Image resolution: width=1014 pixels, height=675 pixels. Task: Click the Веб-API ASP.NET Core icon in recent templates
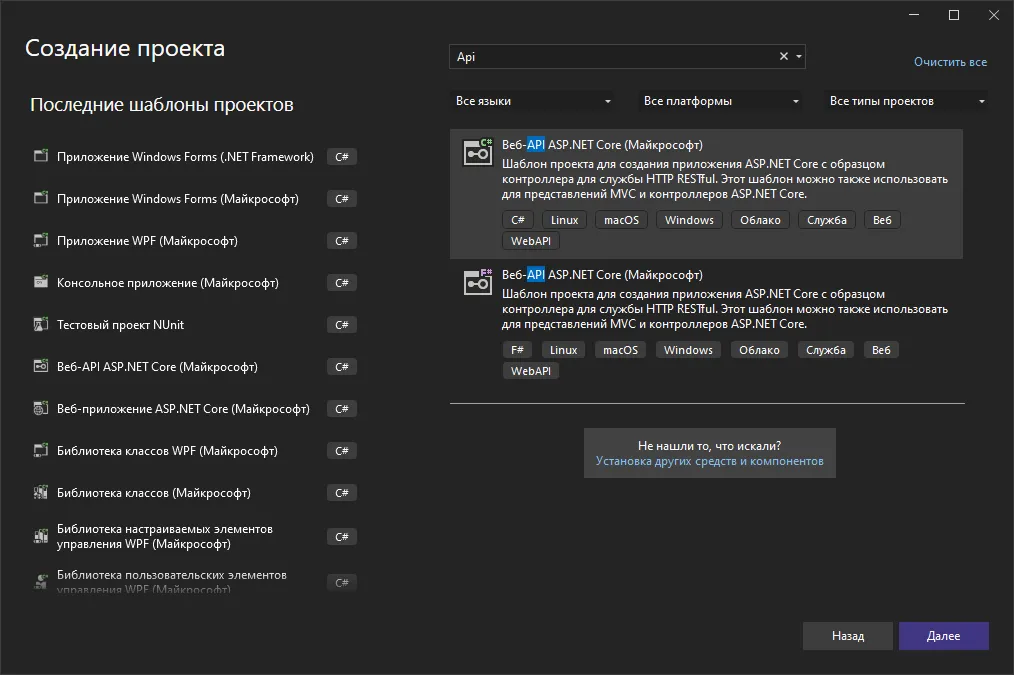click(41, 366)
